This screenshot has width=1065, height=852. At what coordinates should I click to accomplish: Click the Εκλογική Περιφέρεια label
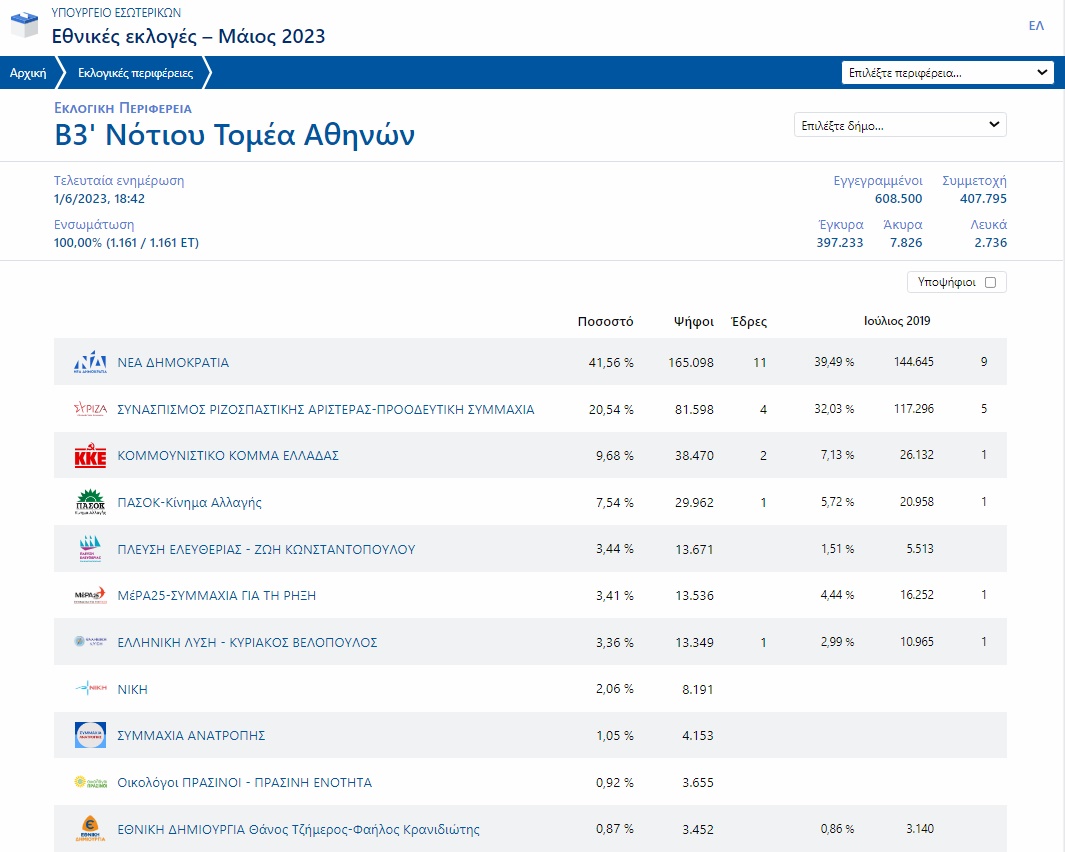[x=123, y=108]
